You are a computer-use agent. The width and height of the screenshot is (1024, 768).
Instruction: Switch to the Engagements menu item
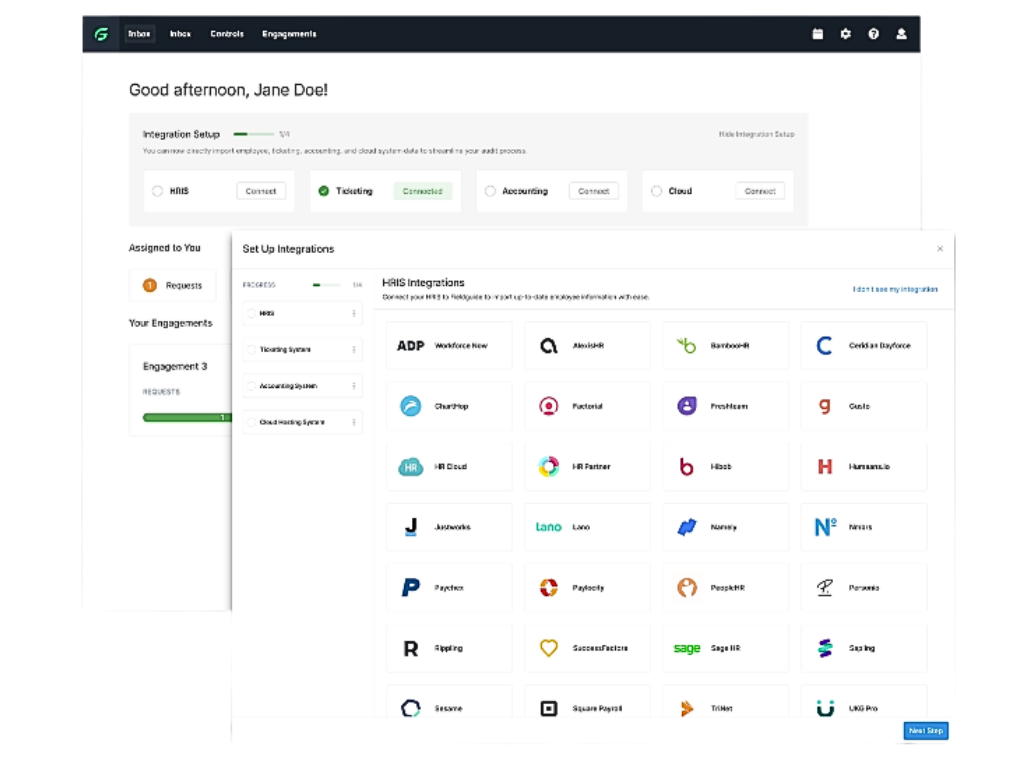pyautogui.click(x=289, y=34)
